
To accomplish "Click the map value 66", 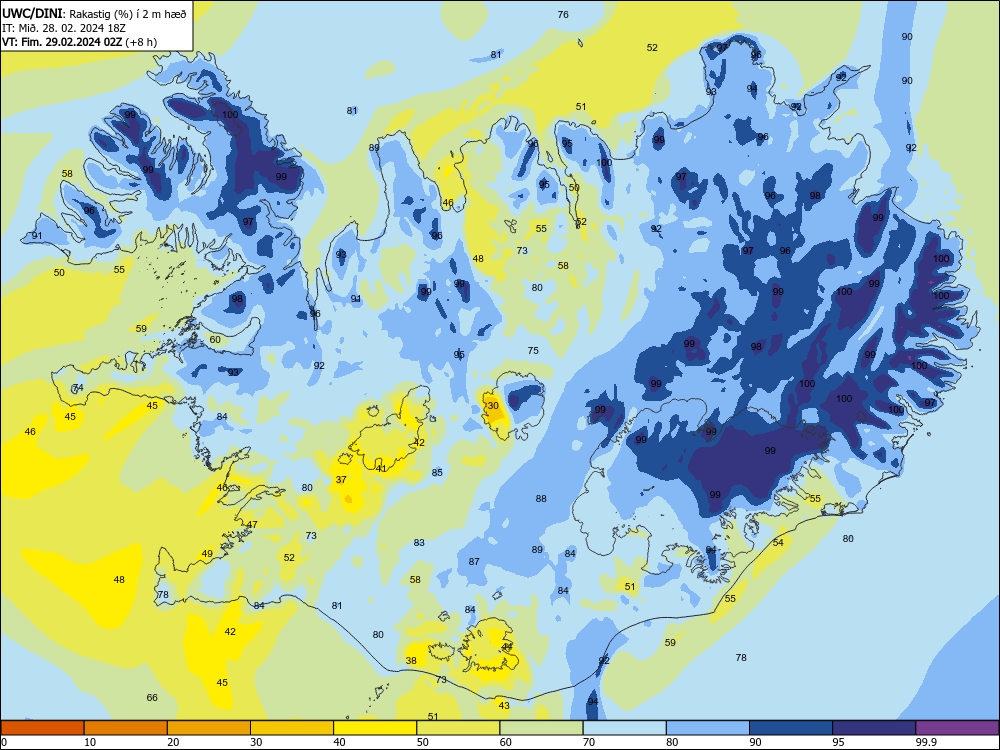I will click(x=152, y=698).
